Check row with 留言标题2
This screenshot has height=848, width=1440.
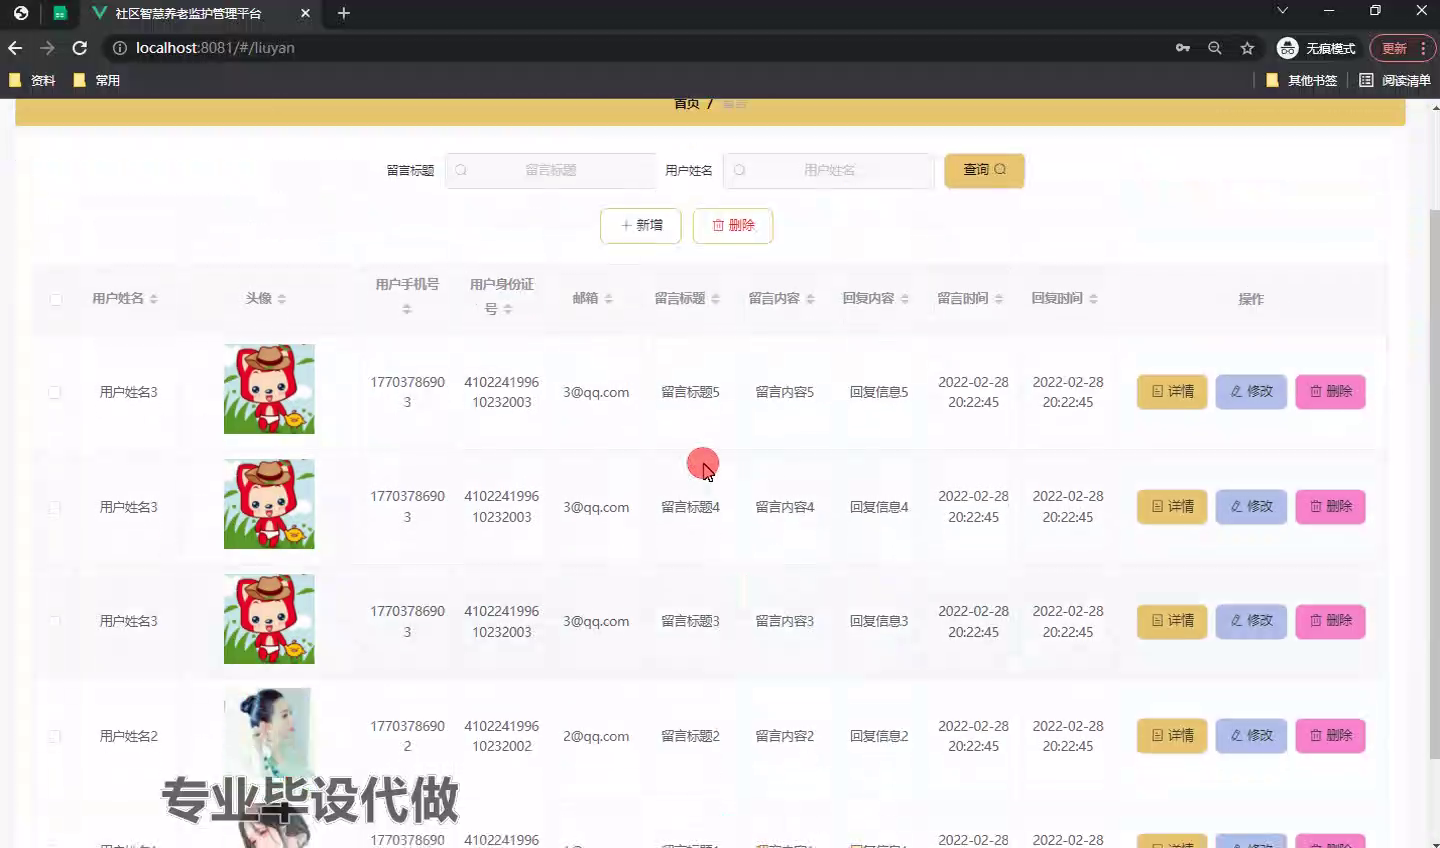point(55,736)
